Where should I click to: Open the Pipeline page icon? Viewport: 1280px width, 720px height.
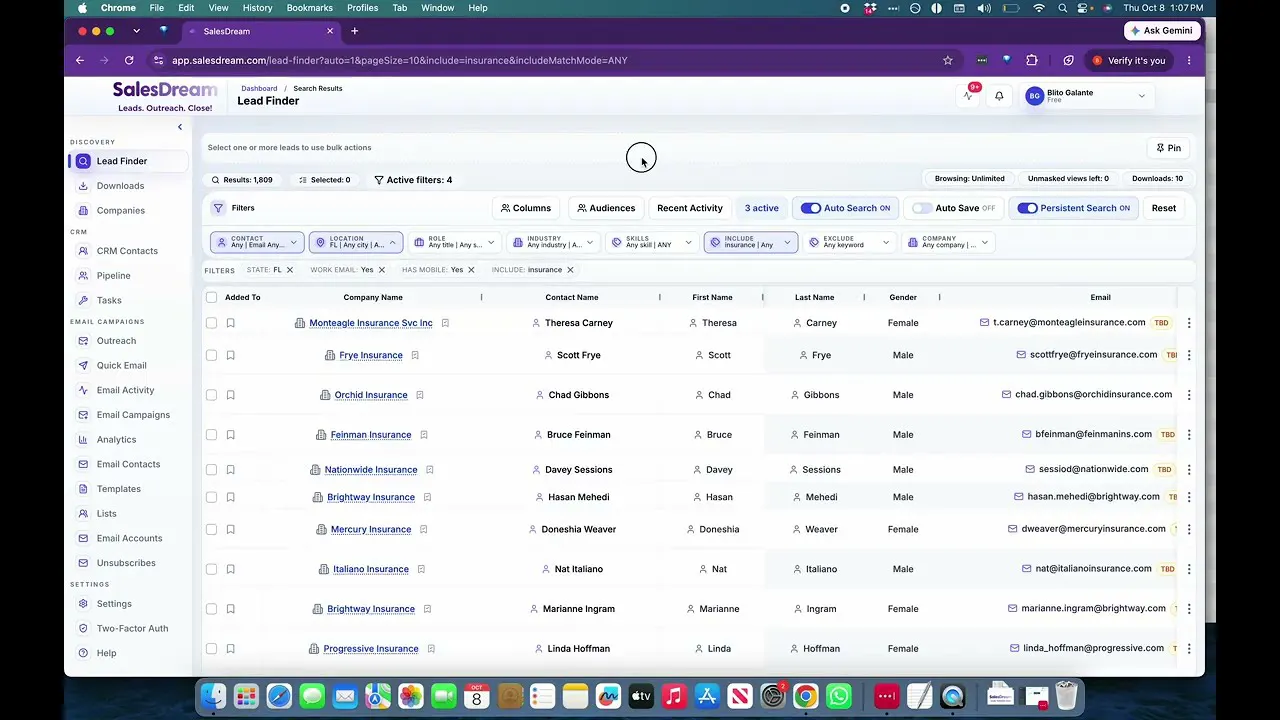pos(83,276)
